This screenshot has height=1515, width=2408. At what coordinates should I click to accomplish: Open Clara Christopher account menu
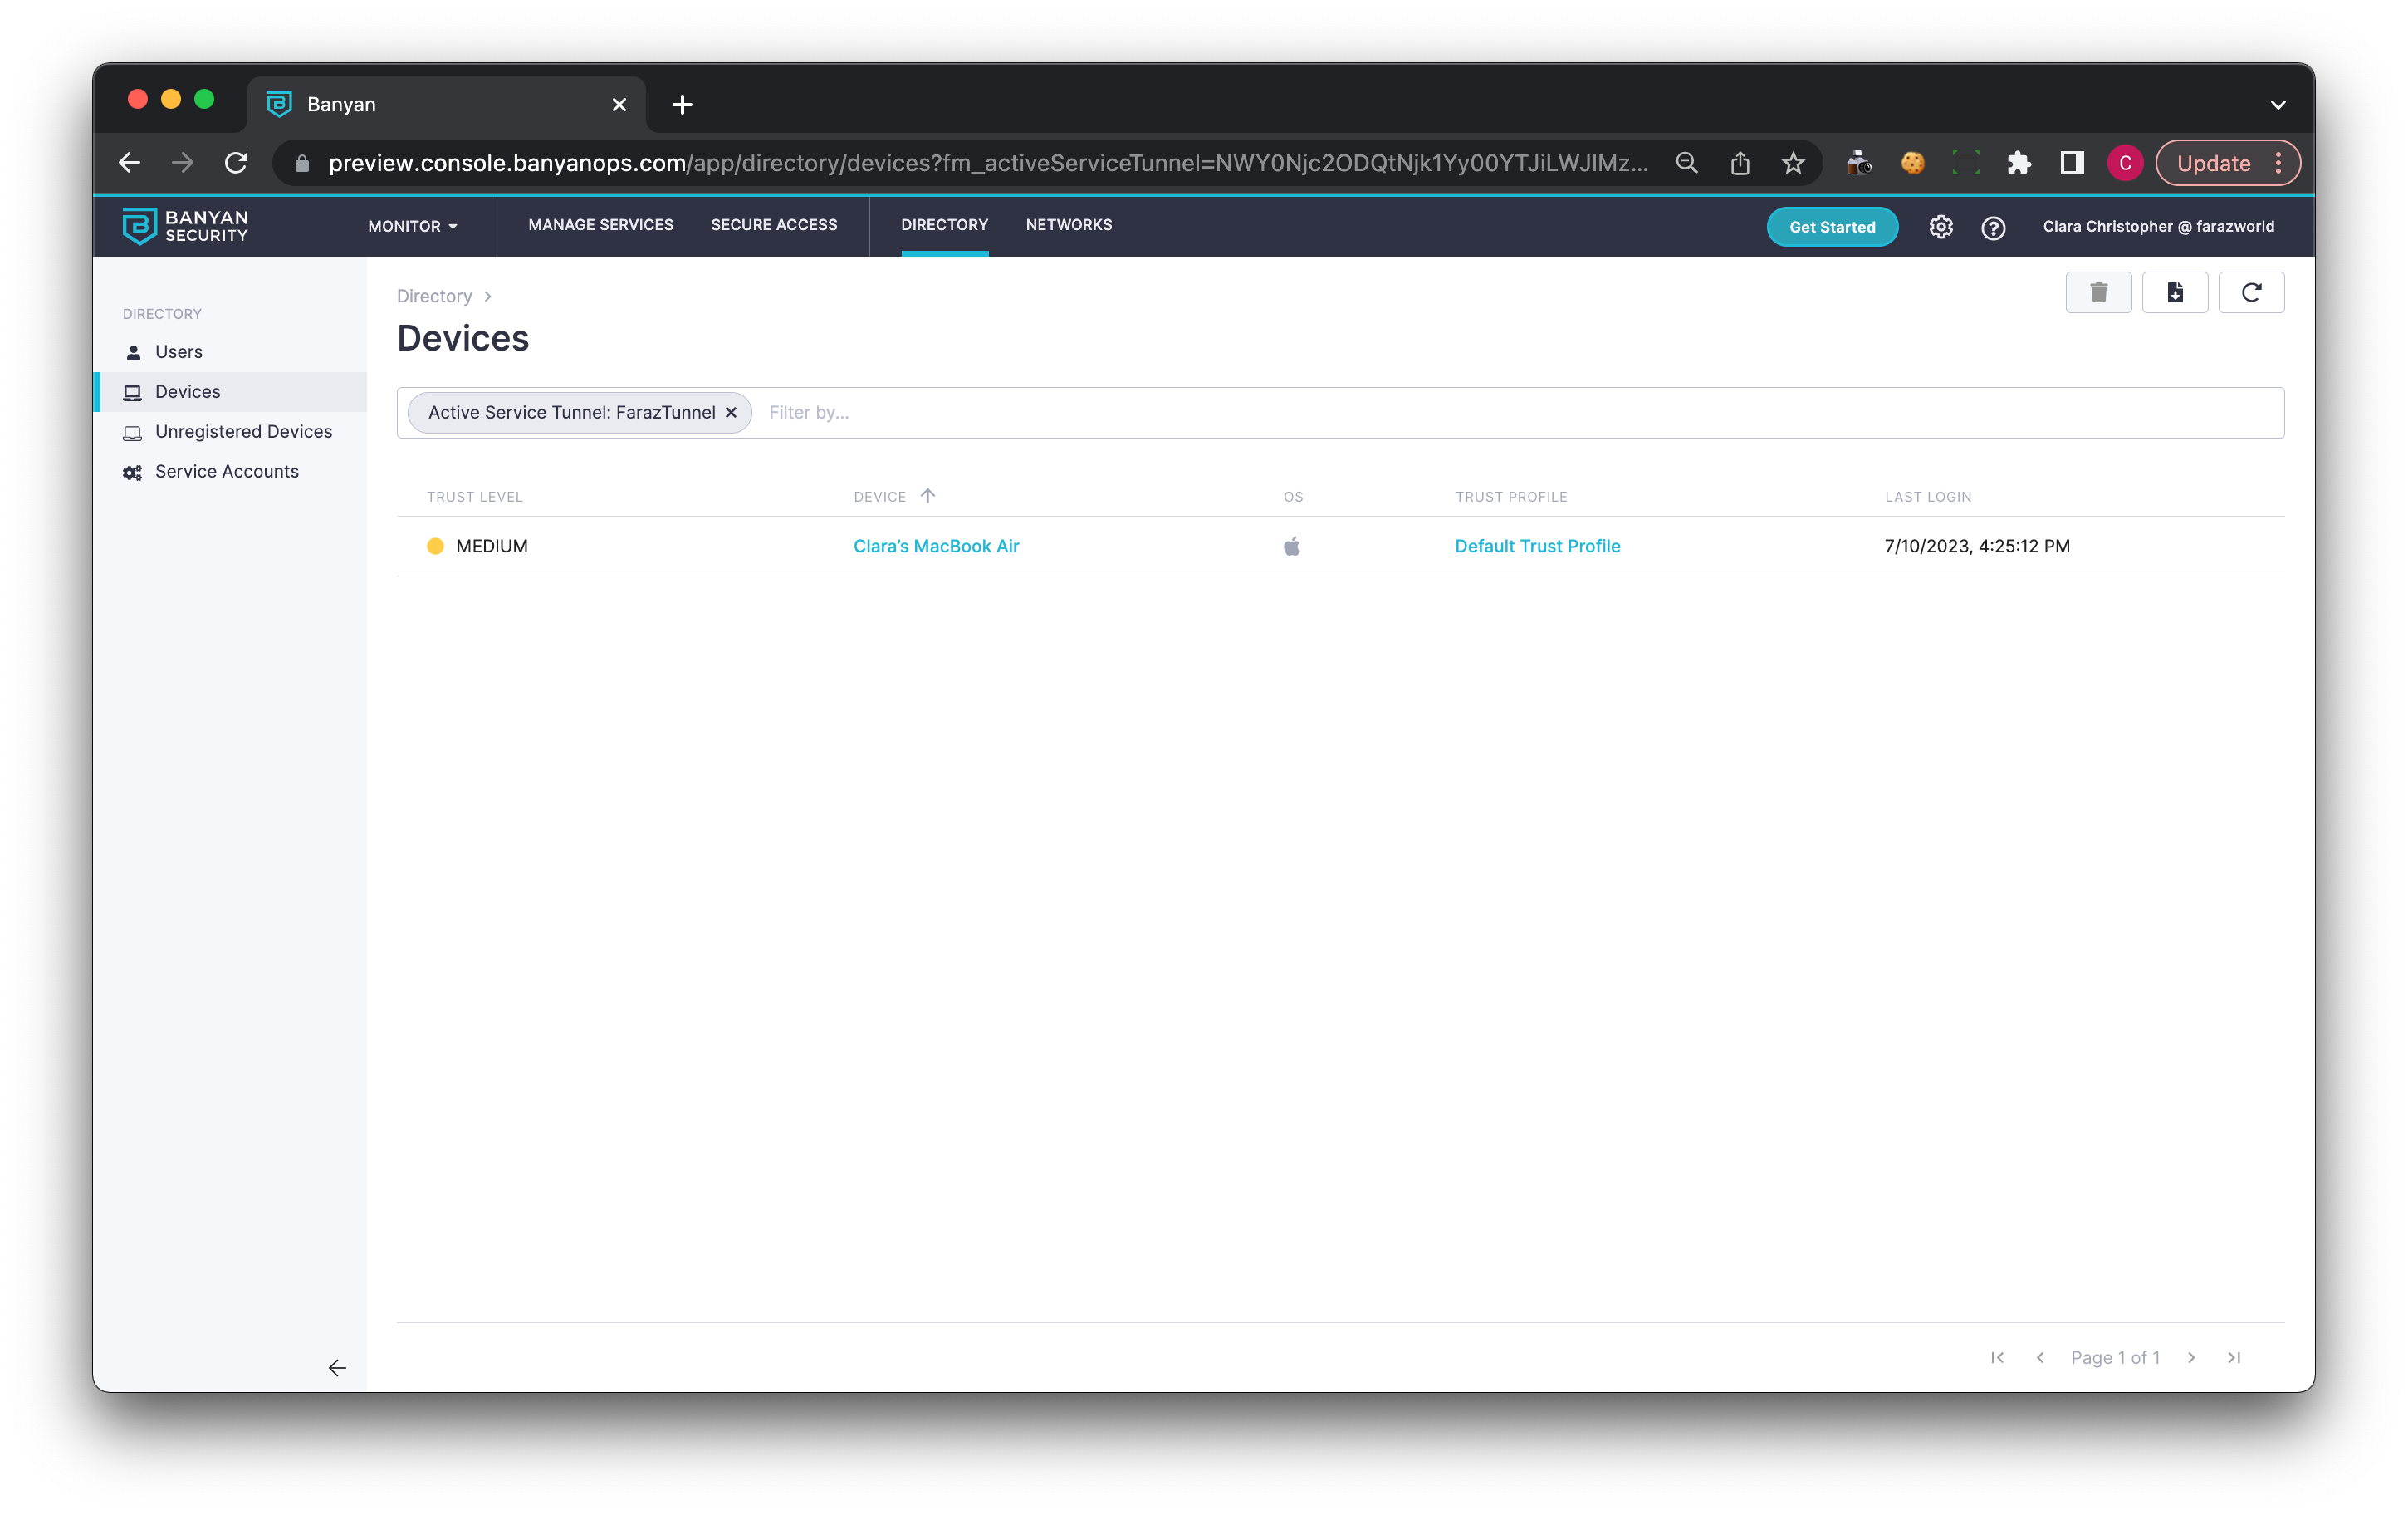tap(2158, 226)
